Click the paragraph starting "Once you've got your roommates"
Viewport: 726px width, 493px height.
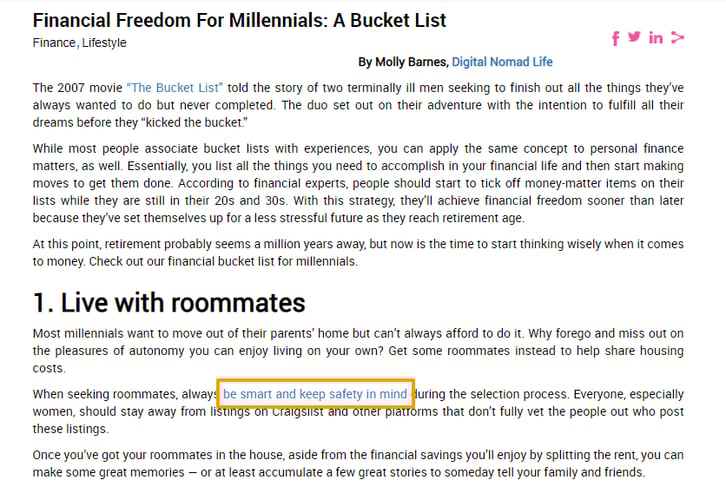coord(358,463)
